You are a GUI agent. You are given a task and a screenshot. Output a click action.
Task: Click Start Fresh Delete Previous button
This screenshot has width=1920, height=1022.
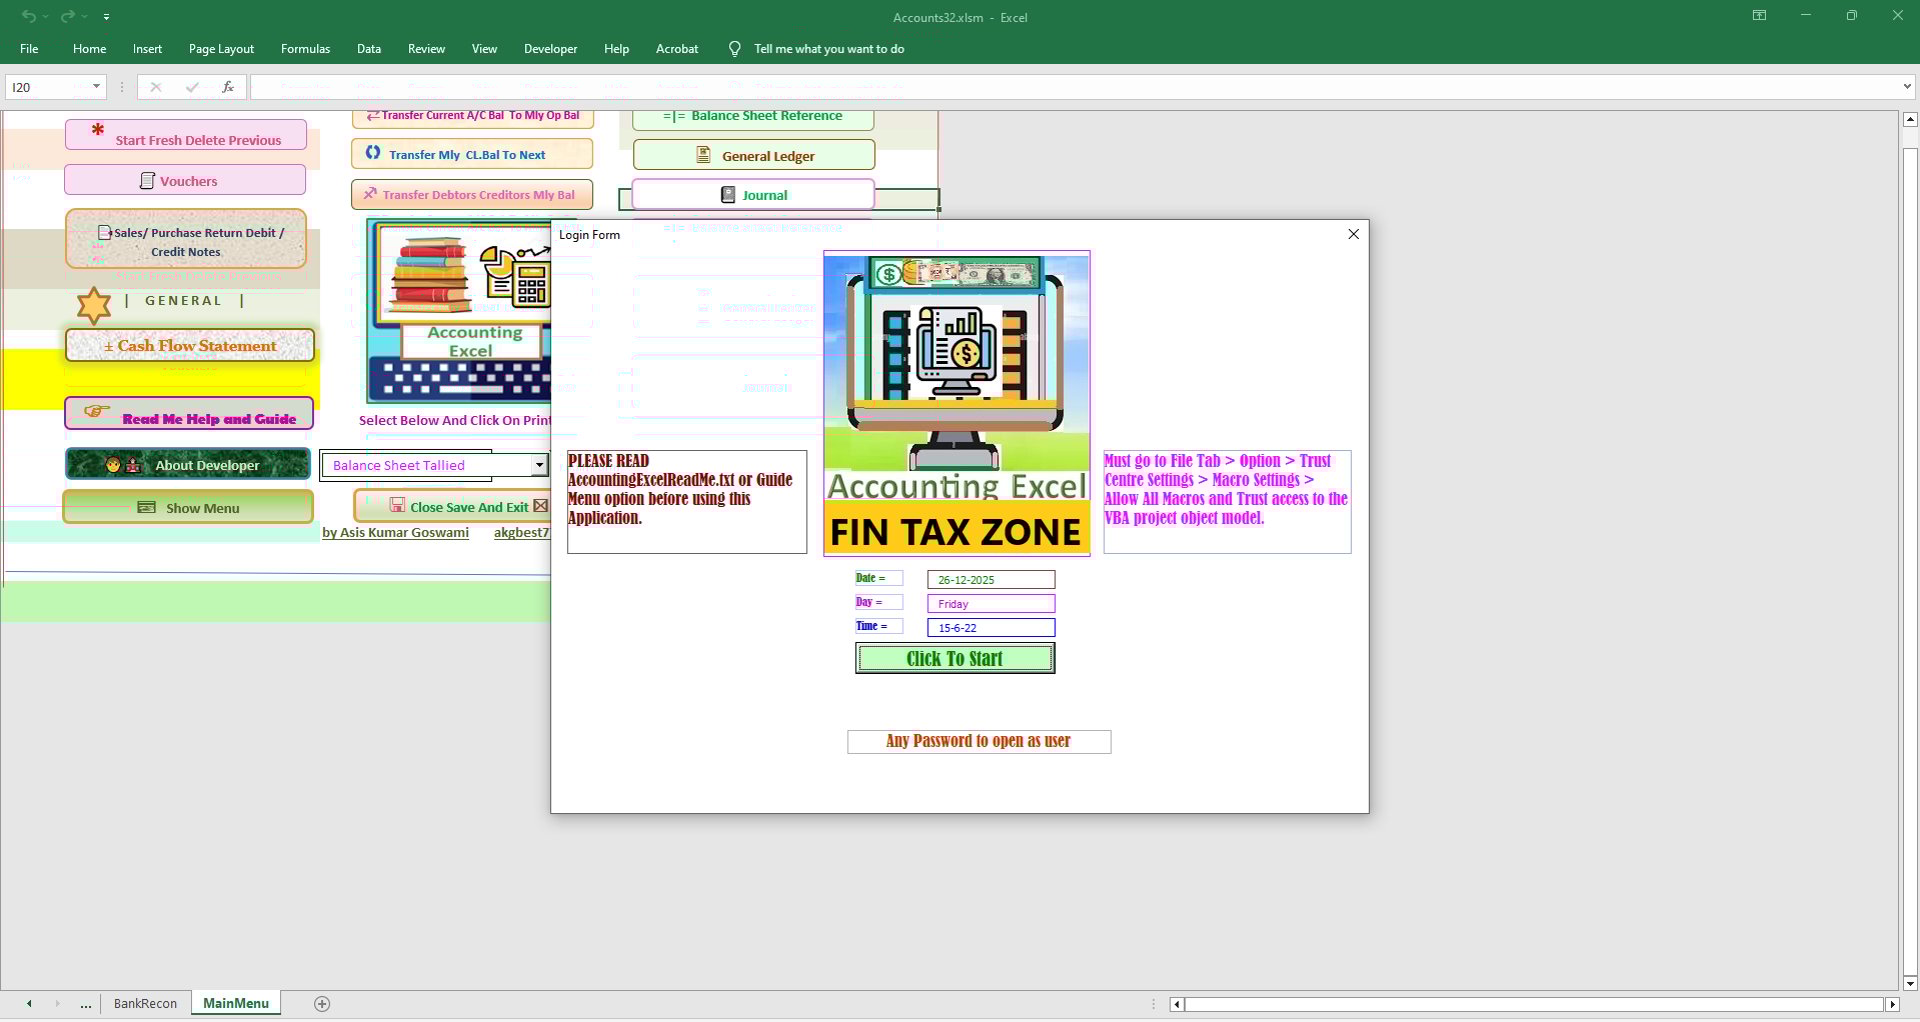click(186, 135)
